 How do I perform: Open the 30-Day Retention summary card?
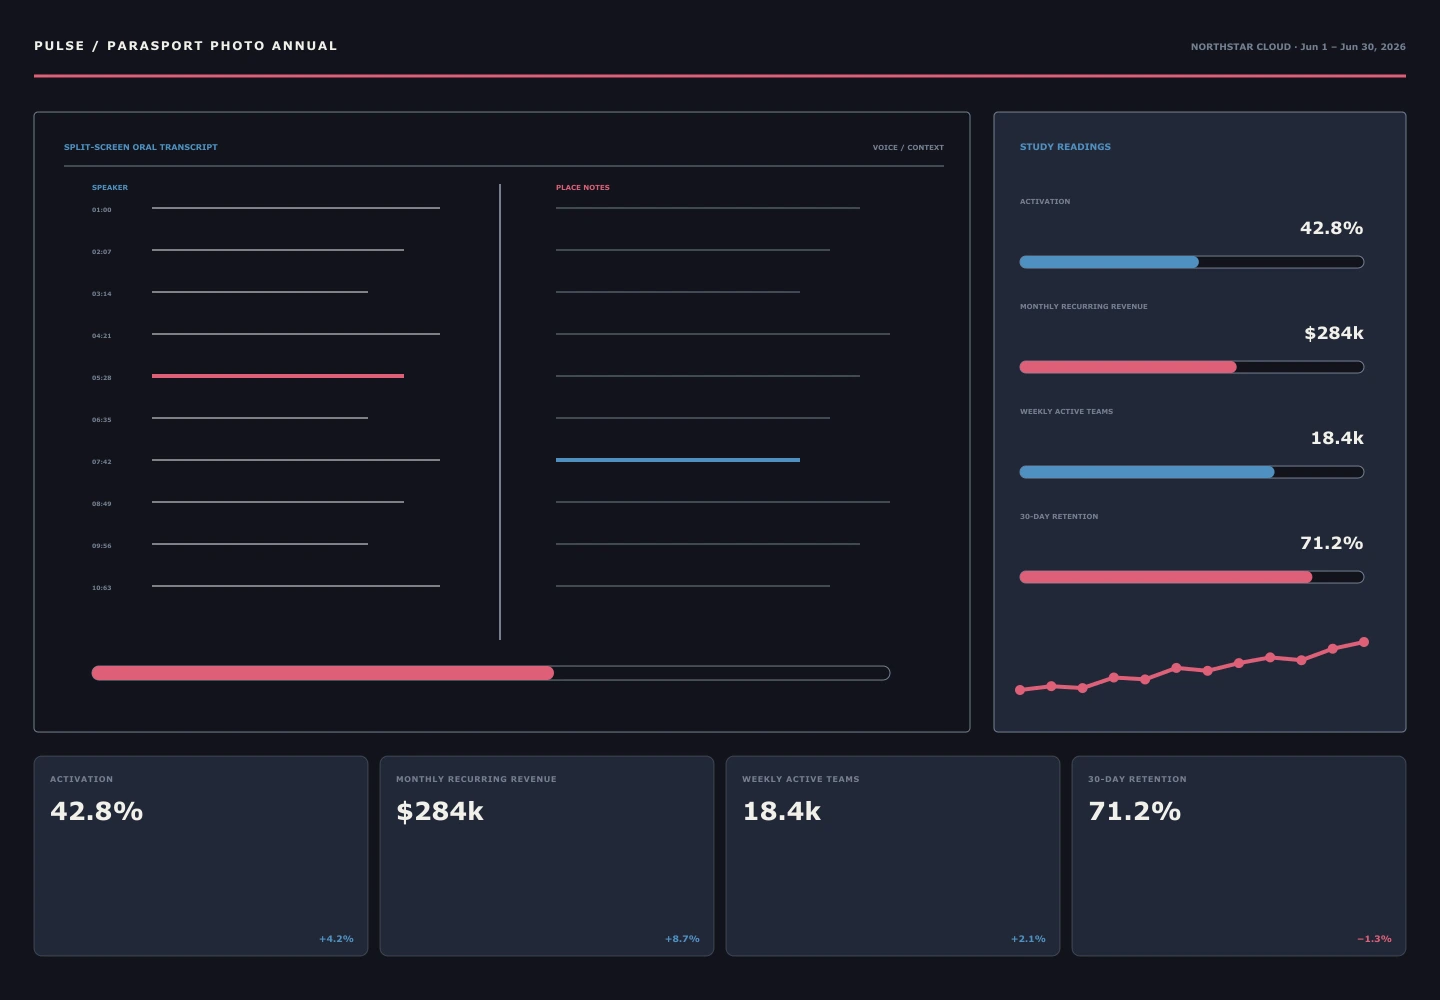coord(1239,856)
